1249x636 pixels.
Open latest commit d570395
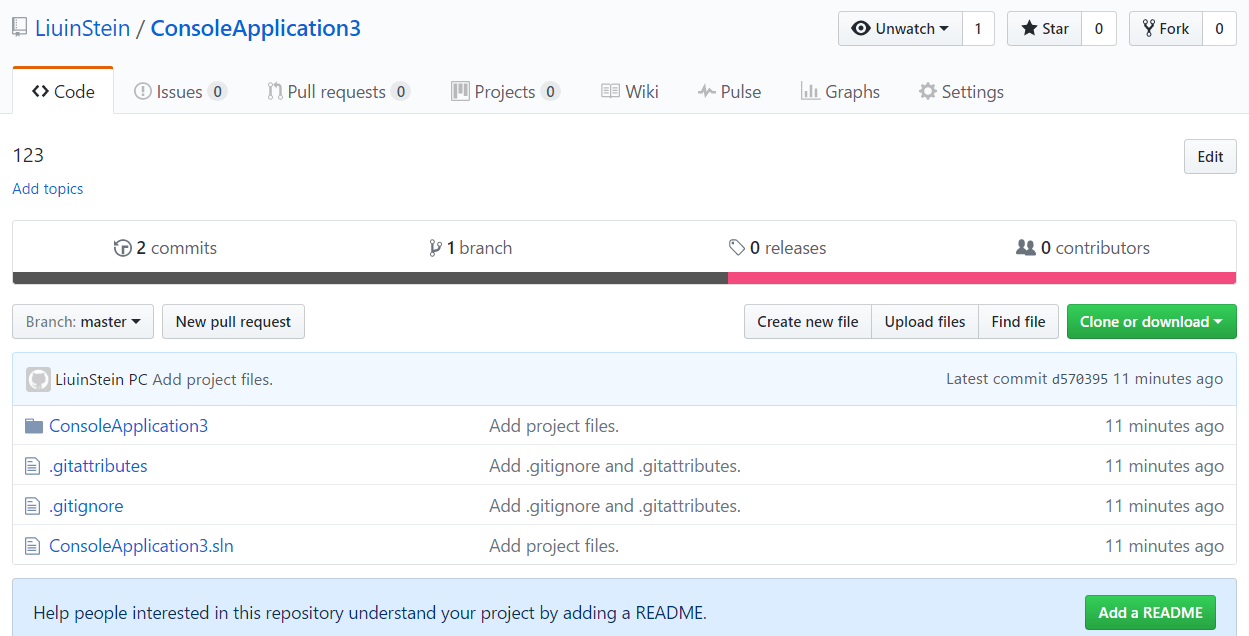(1079, 380)
